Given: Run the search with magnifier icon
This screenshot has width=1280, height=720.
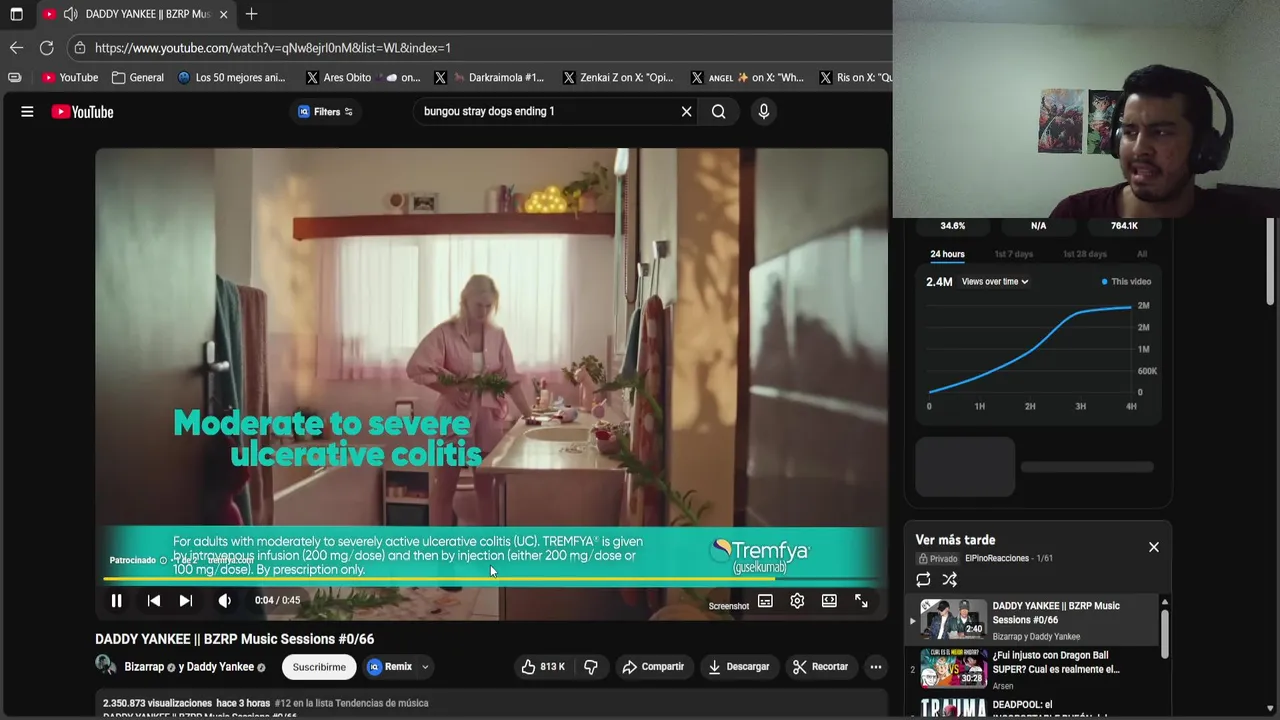Looking at the screenshot, I should pos(719,112).
